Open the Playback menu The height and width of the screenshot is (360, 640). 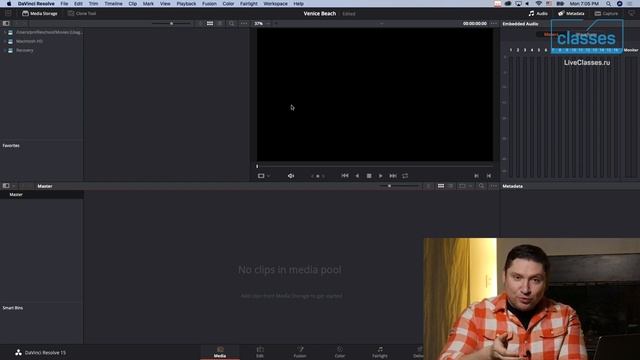click(x=186, y=4)
